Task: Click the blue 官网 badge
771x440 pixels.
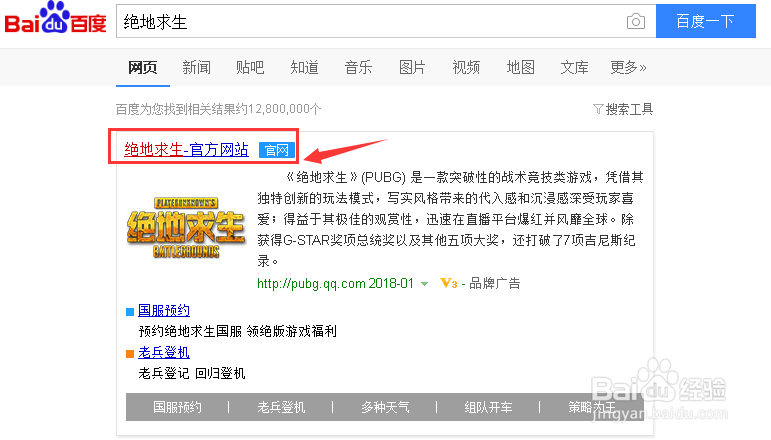Action: [277, 150]
